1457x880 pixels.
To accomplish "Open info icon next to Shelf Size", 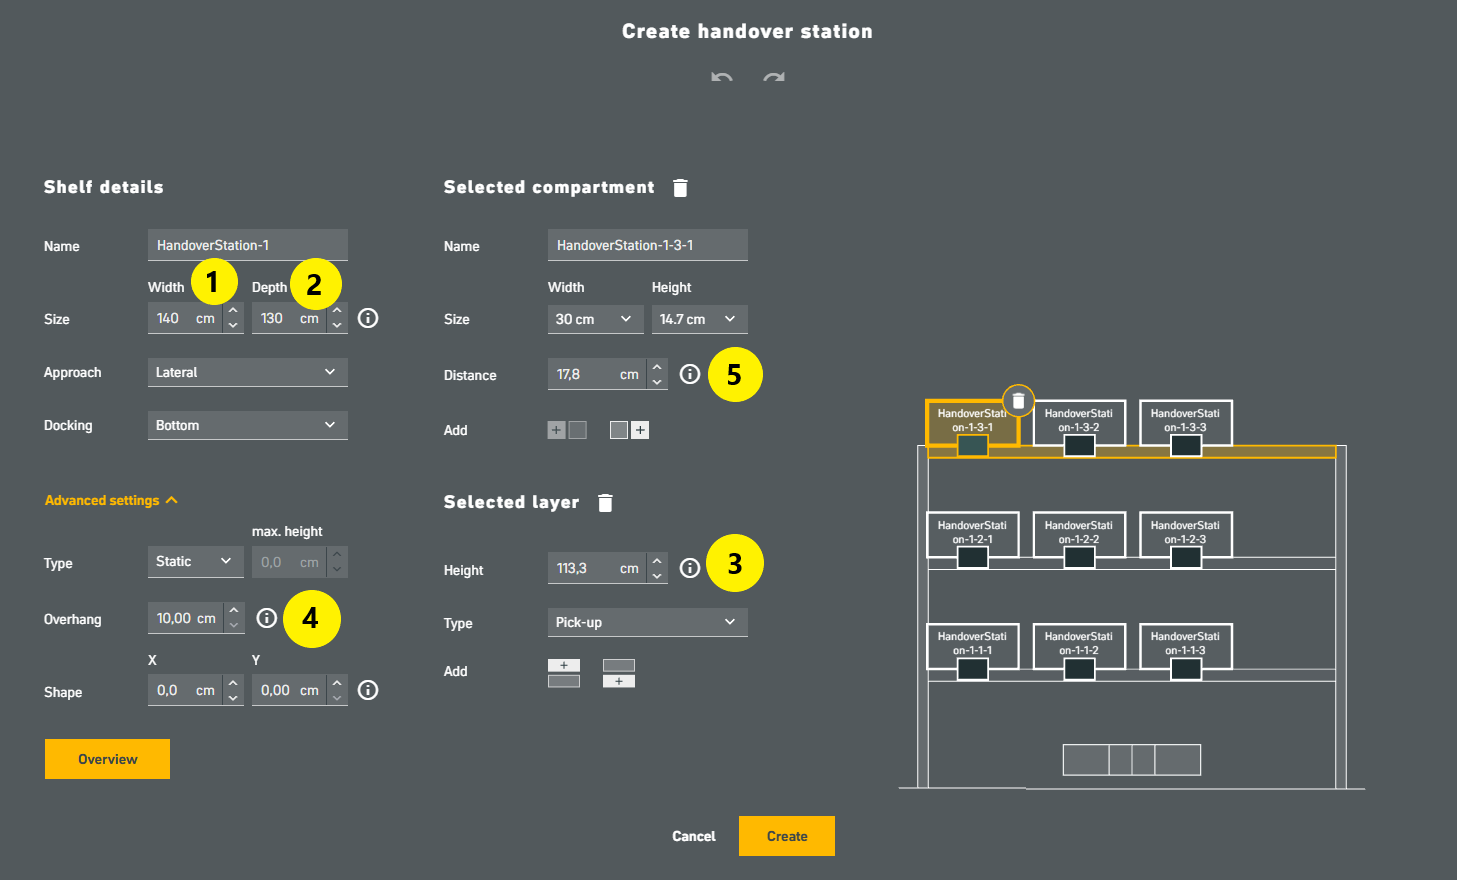I will click(x=368, y=318).
